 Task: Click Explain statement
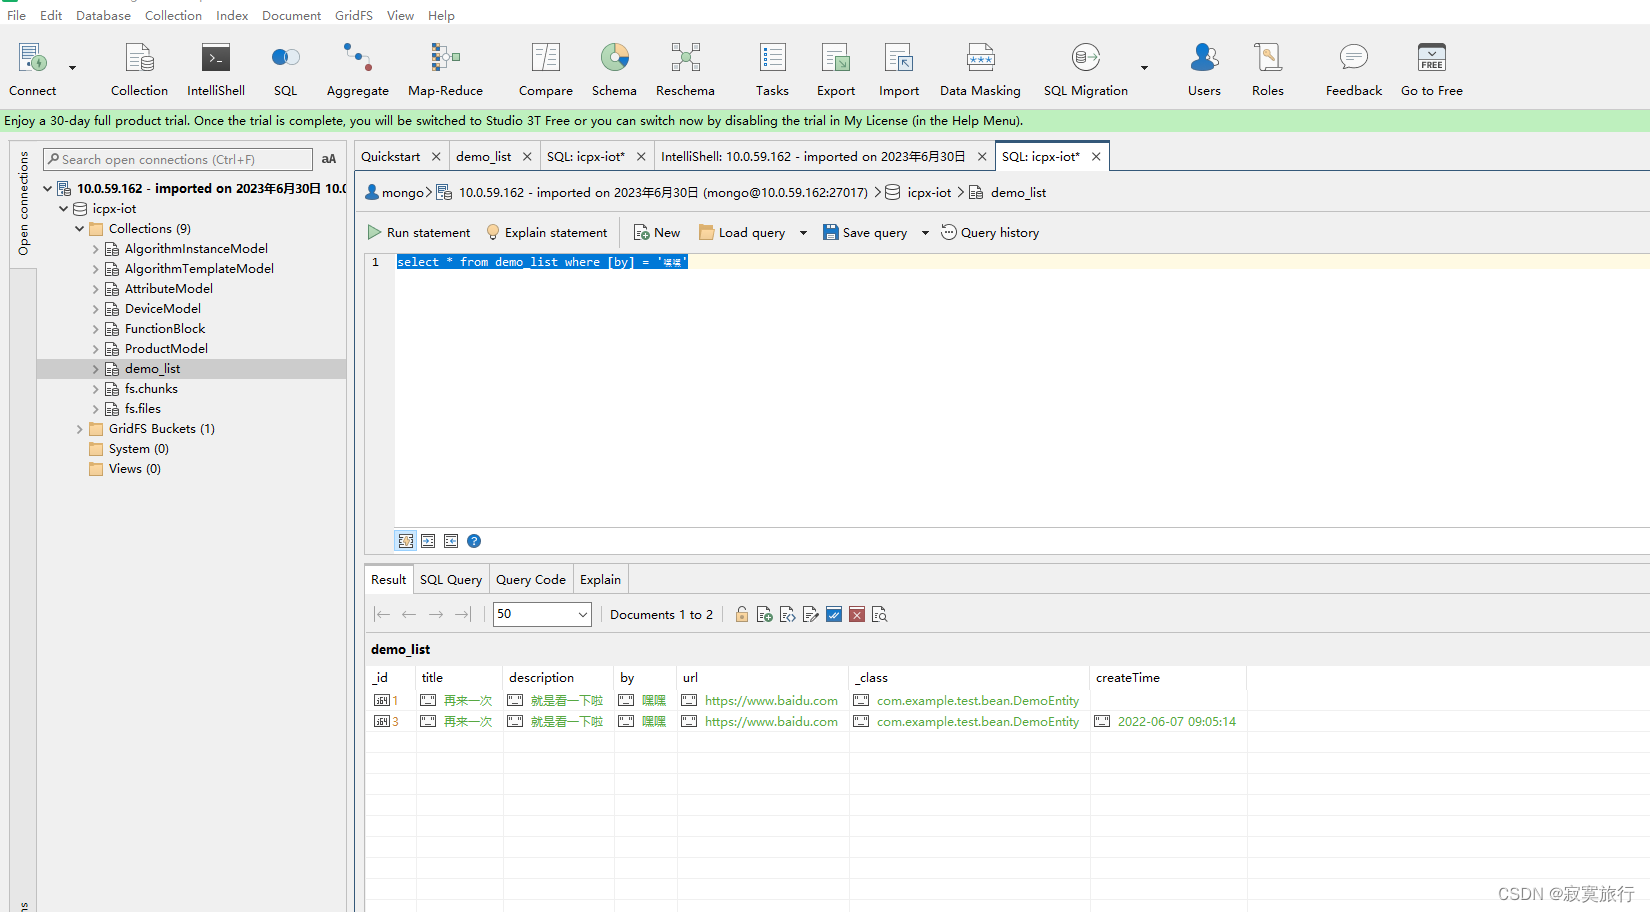click(x=547, y=233)
